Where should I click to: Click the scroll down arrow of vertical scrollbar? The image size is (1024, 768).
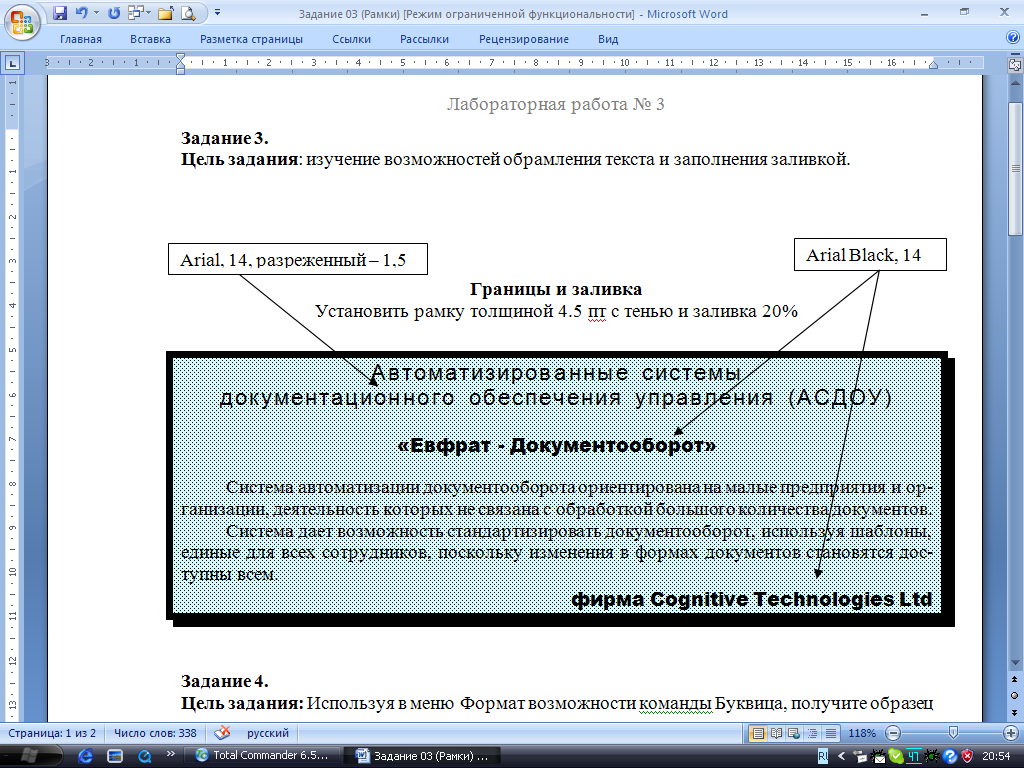pos(1015,664)
